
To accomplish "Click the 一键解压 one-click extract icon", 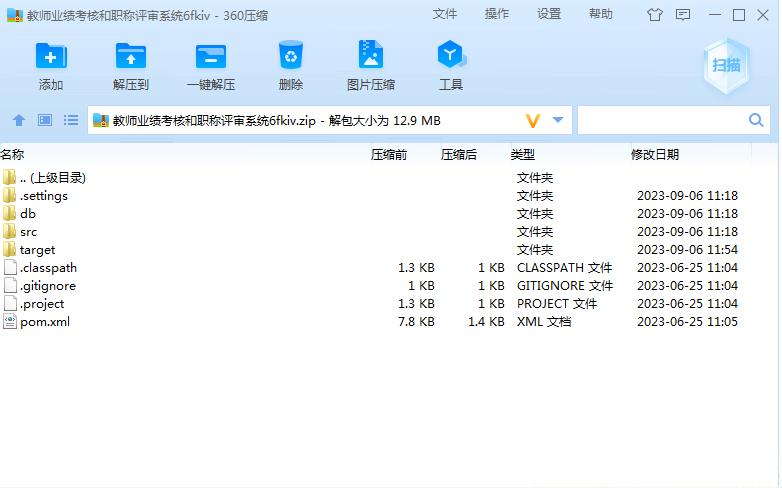I will pos(211,56).
